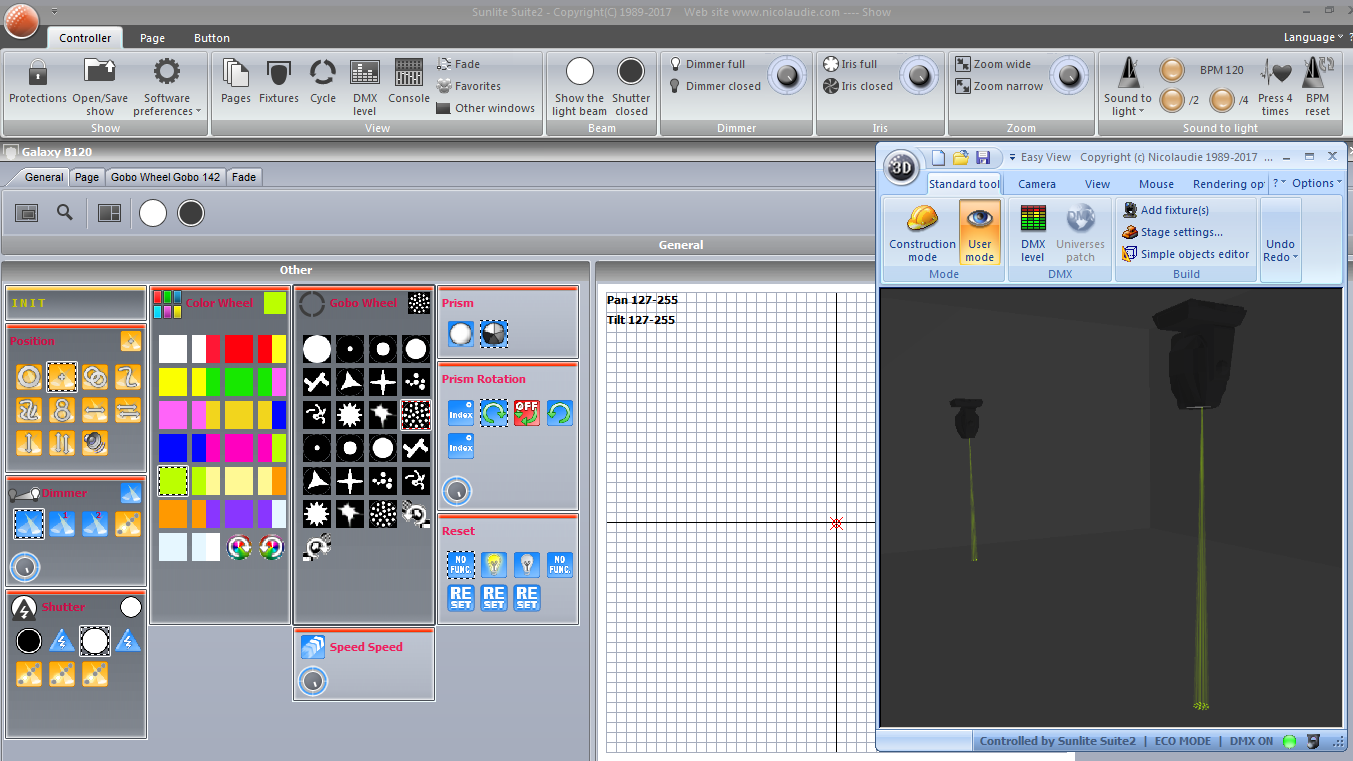Click the INIT button
Viewport: 1353px width, 761px height.
[76, 303]
